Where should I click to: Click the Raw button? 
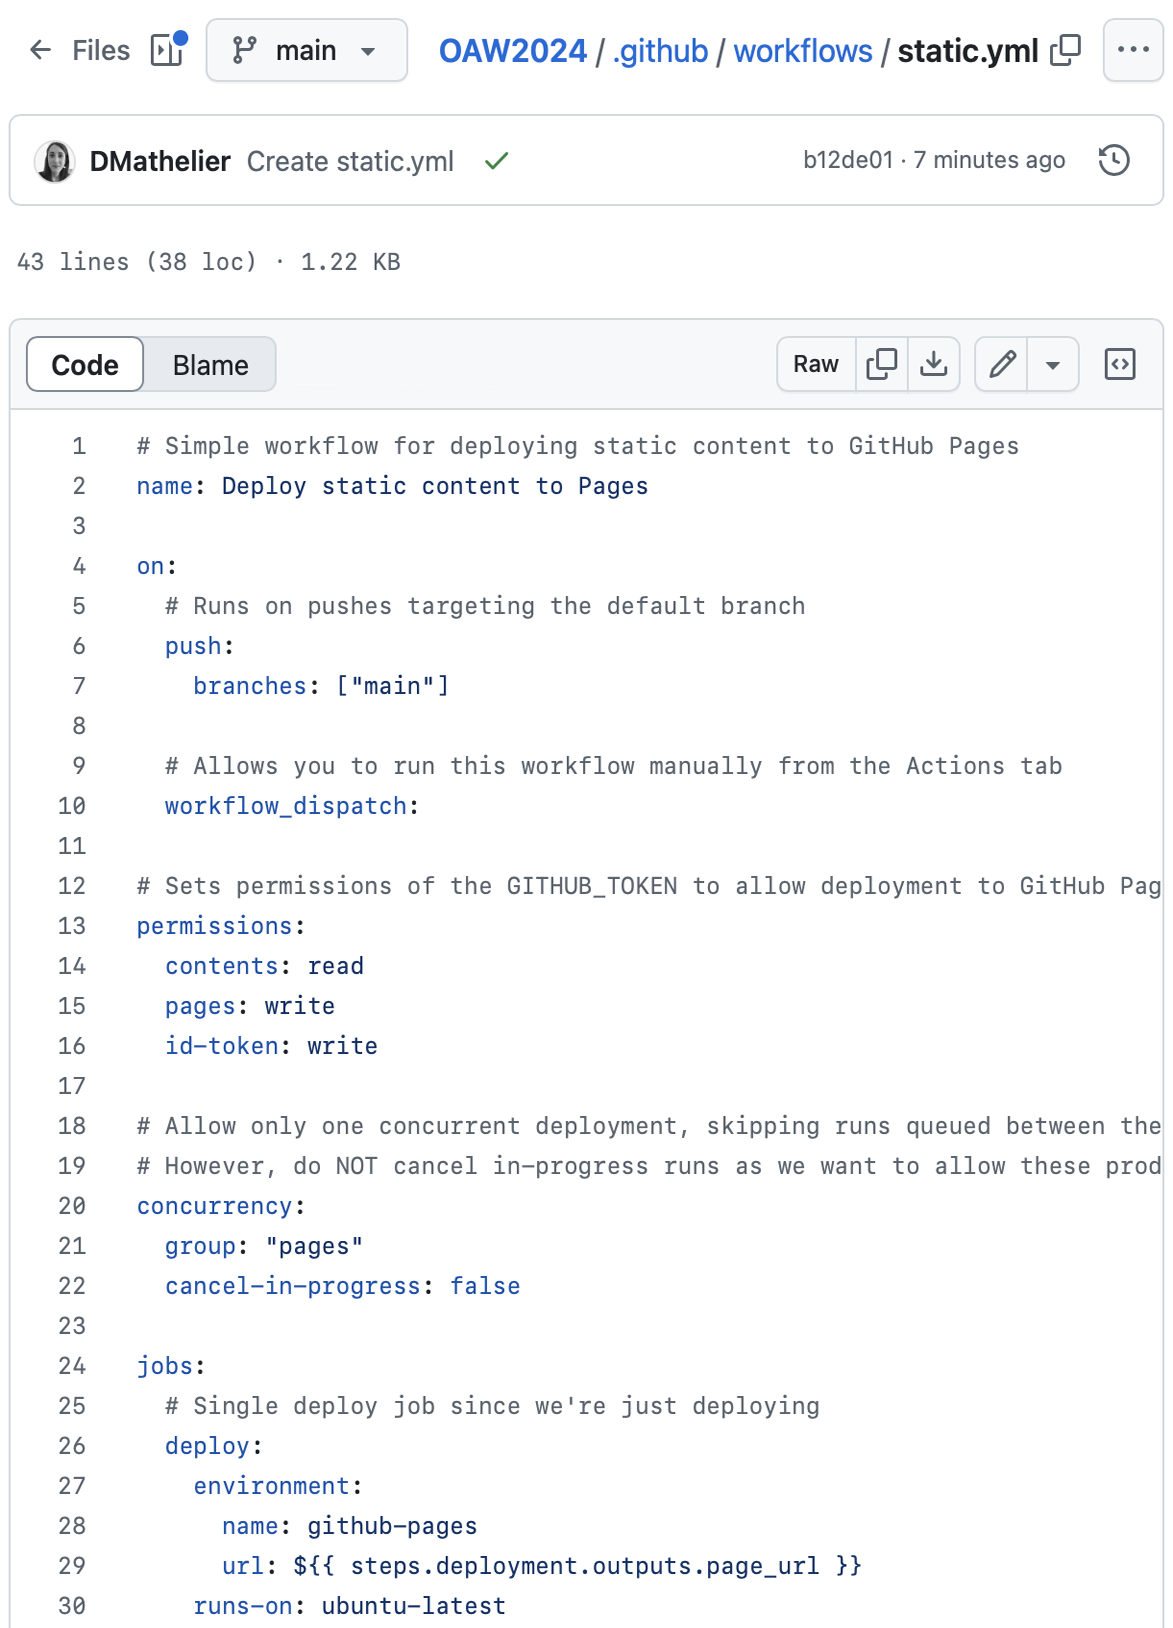point(816,364)
